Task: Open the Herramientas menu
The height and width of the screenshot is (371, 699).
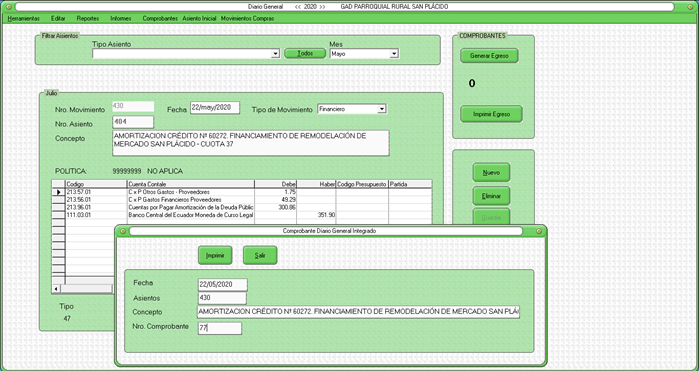Action: 24,18
